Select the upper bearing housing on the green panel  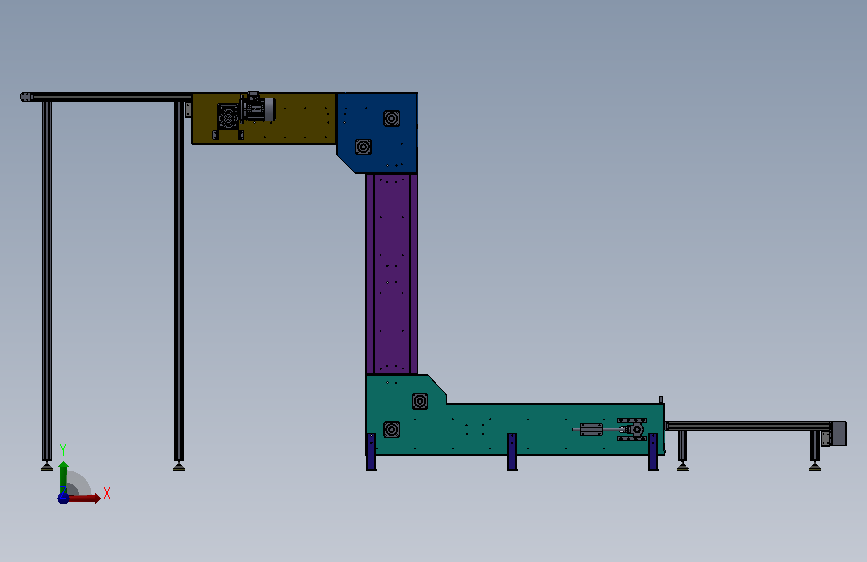[420, 401]
